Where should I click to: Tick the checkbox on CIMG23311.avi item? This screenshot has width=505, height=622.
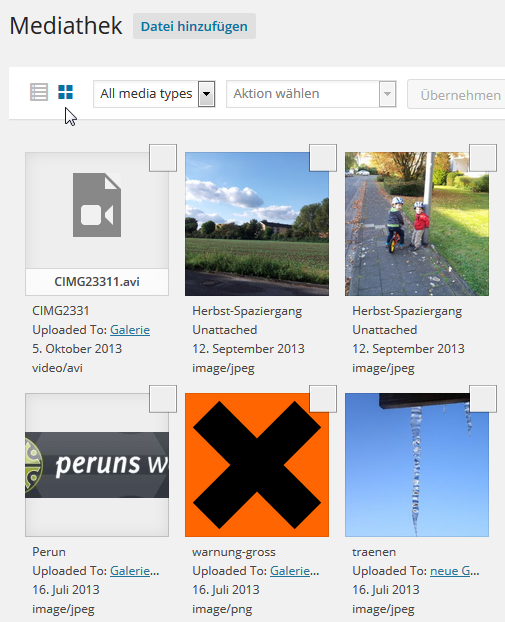click(163, 158)
